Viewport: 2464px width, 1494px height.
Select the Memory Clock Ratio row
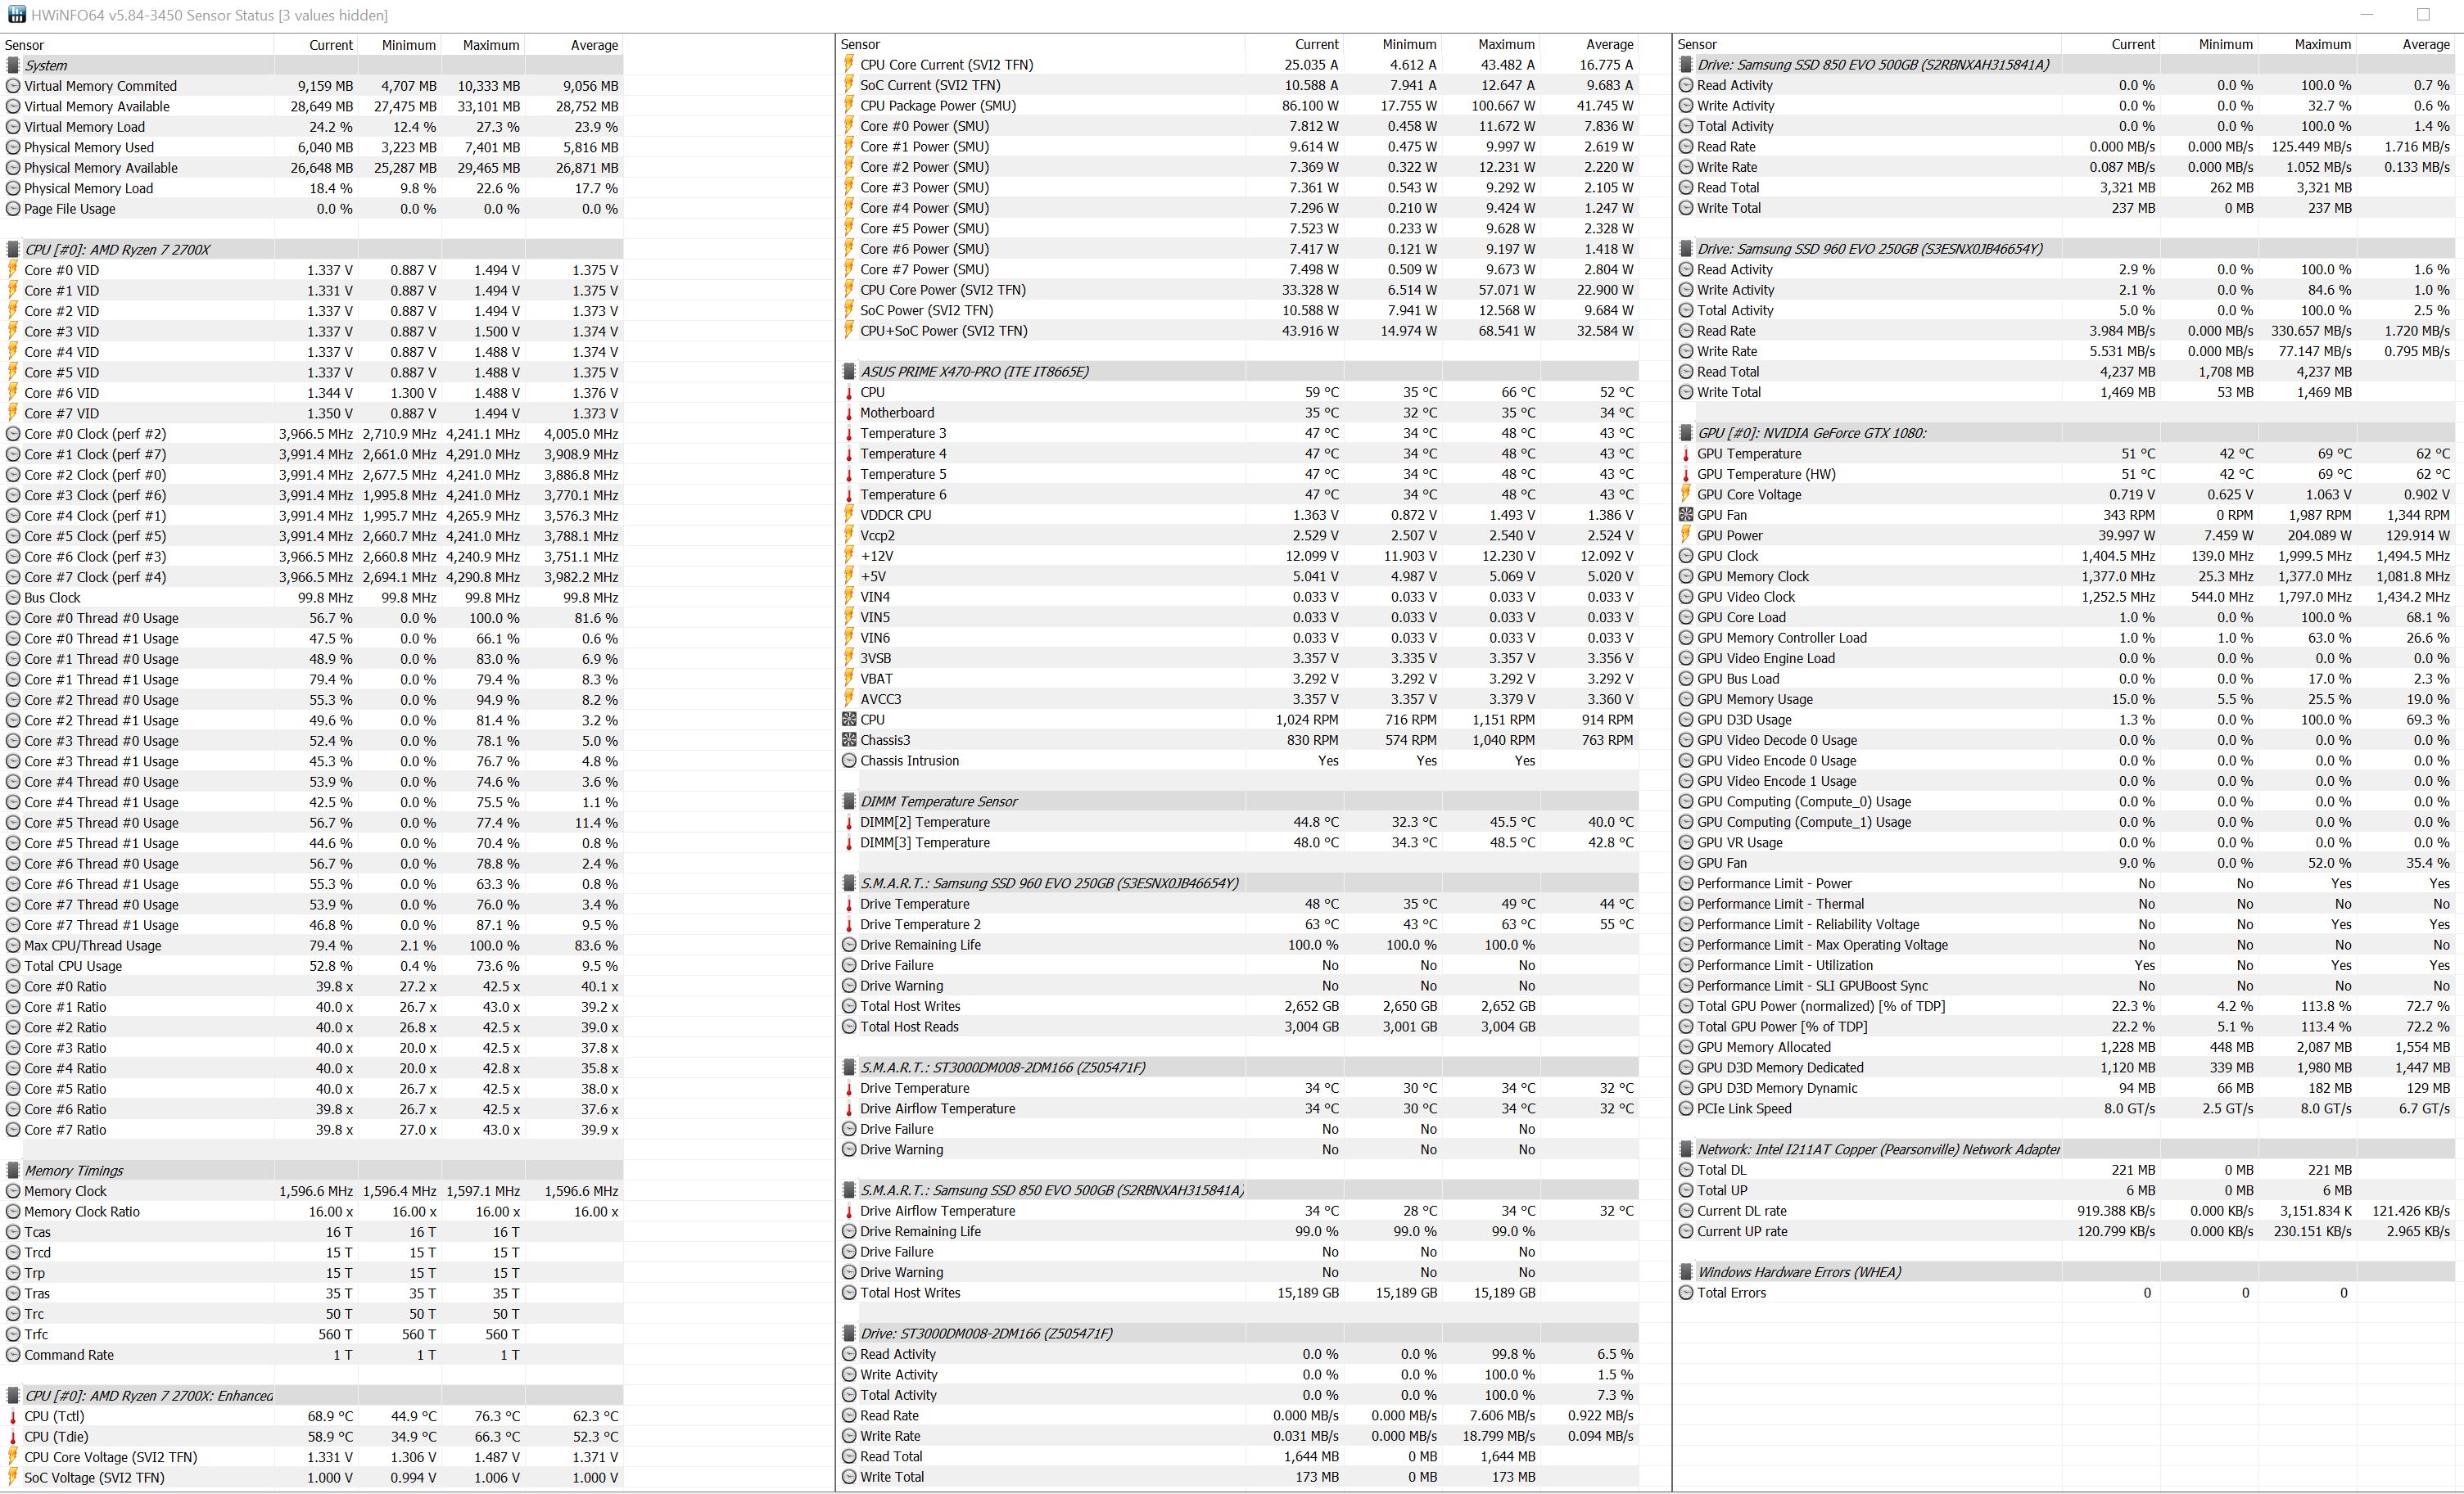point(313,1211)
